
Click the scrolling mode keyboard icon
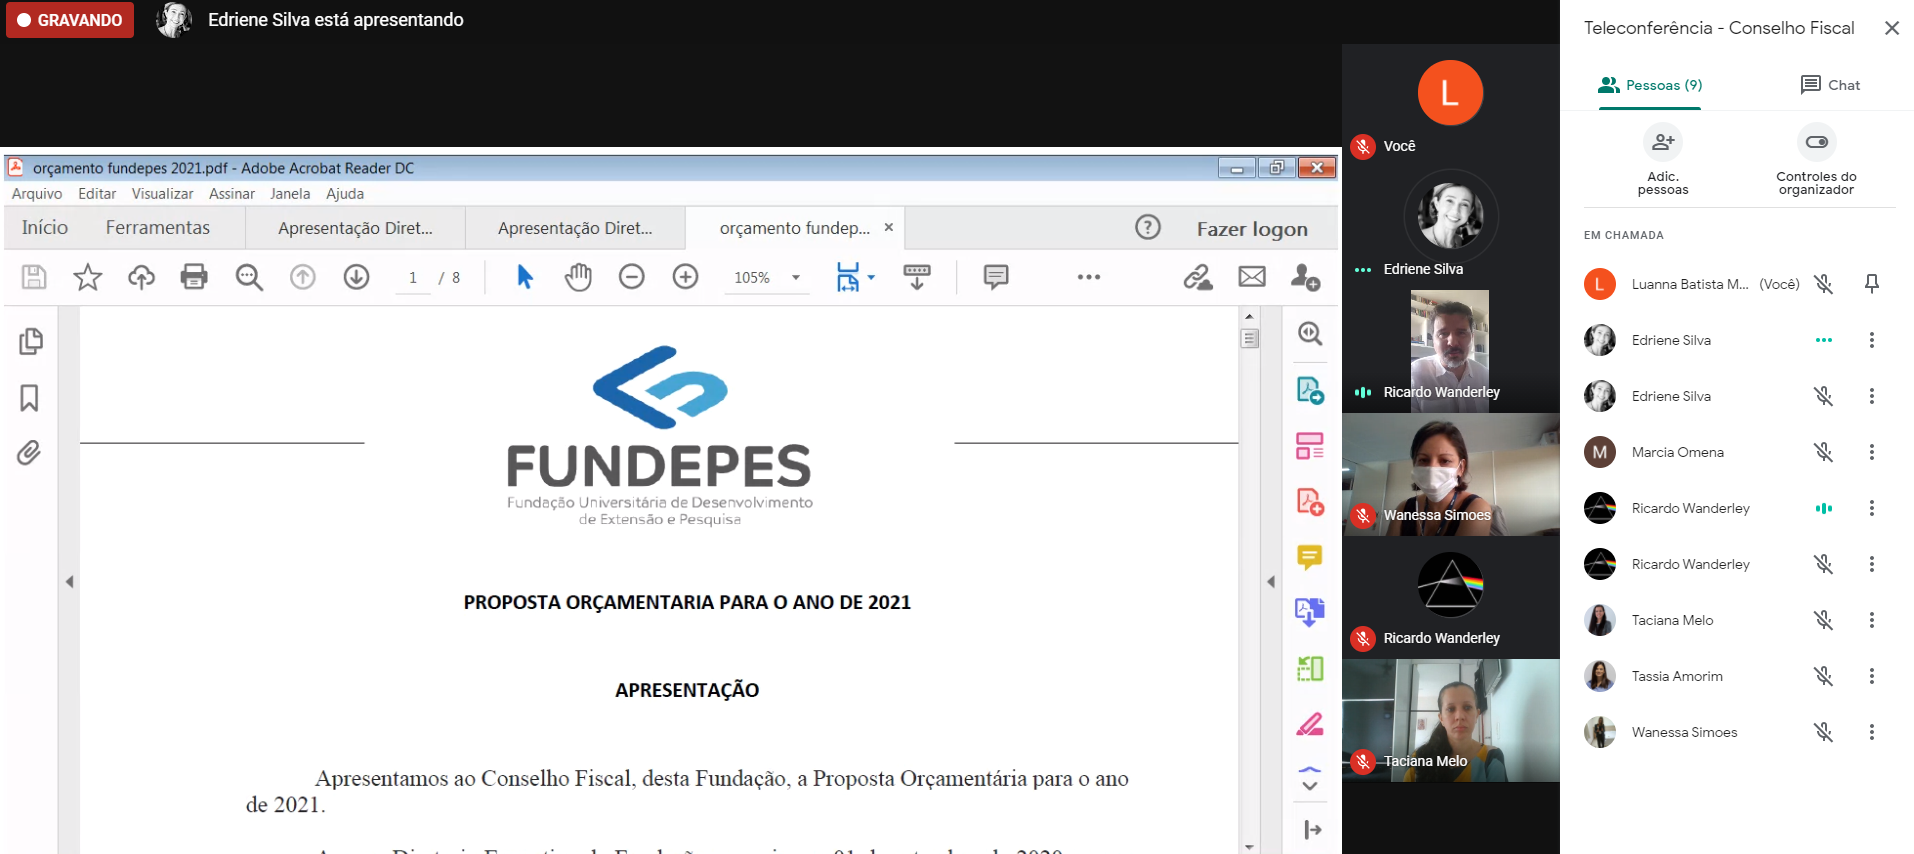tap(917, 277)
